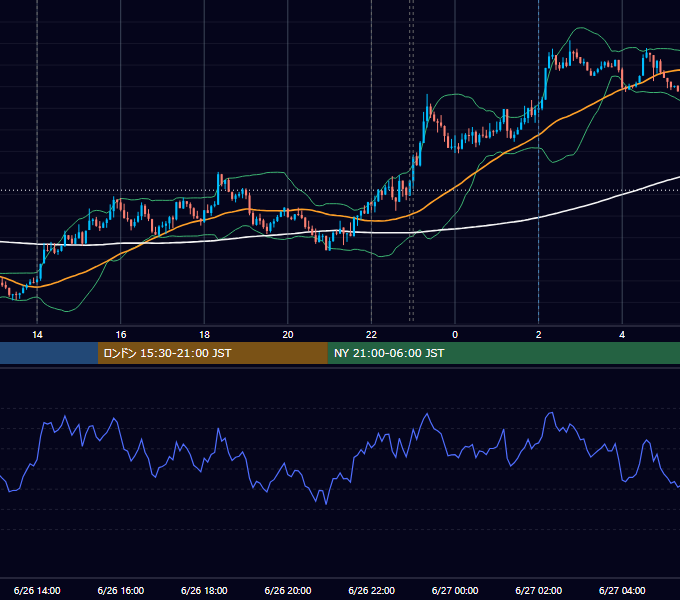Click the 6/27 00:00 date label
The height and width of the screenshot is (600, 680).
pos(455,590)
